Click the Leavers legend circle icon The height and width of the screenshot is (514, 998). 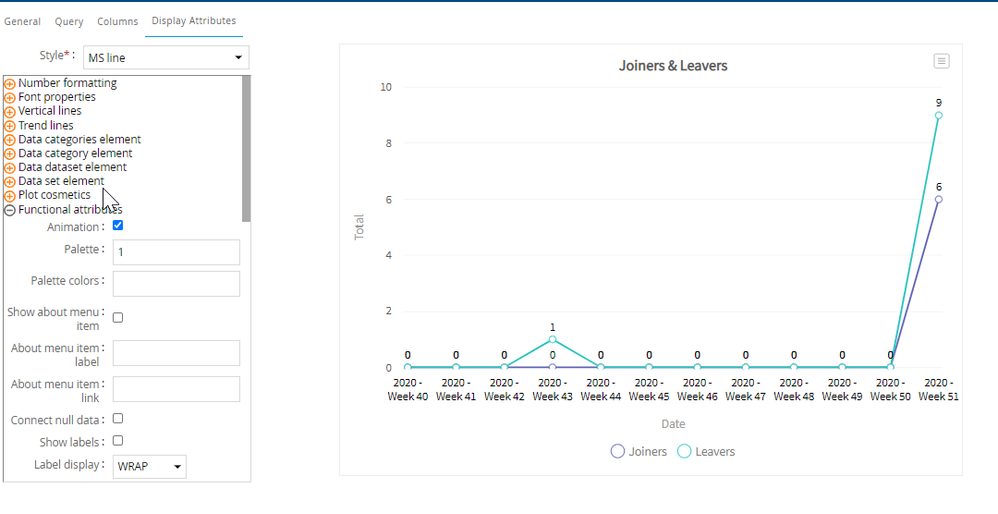684,452
